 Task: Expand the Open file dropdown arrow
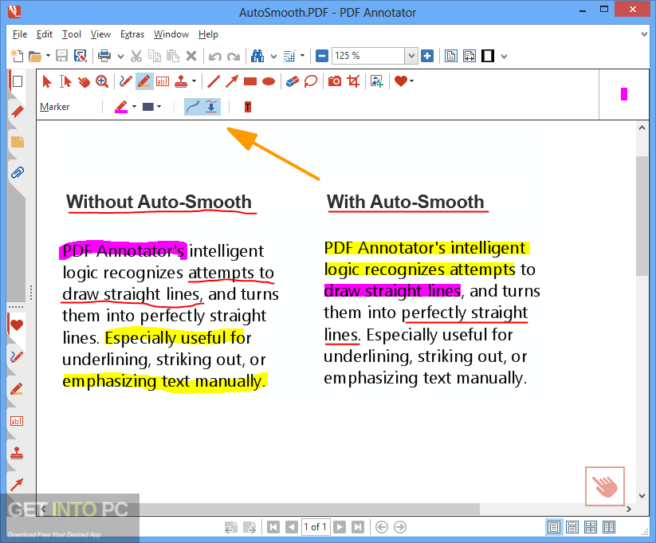click(48, 56)
